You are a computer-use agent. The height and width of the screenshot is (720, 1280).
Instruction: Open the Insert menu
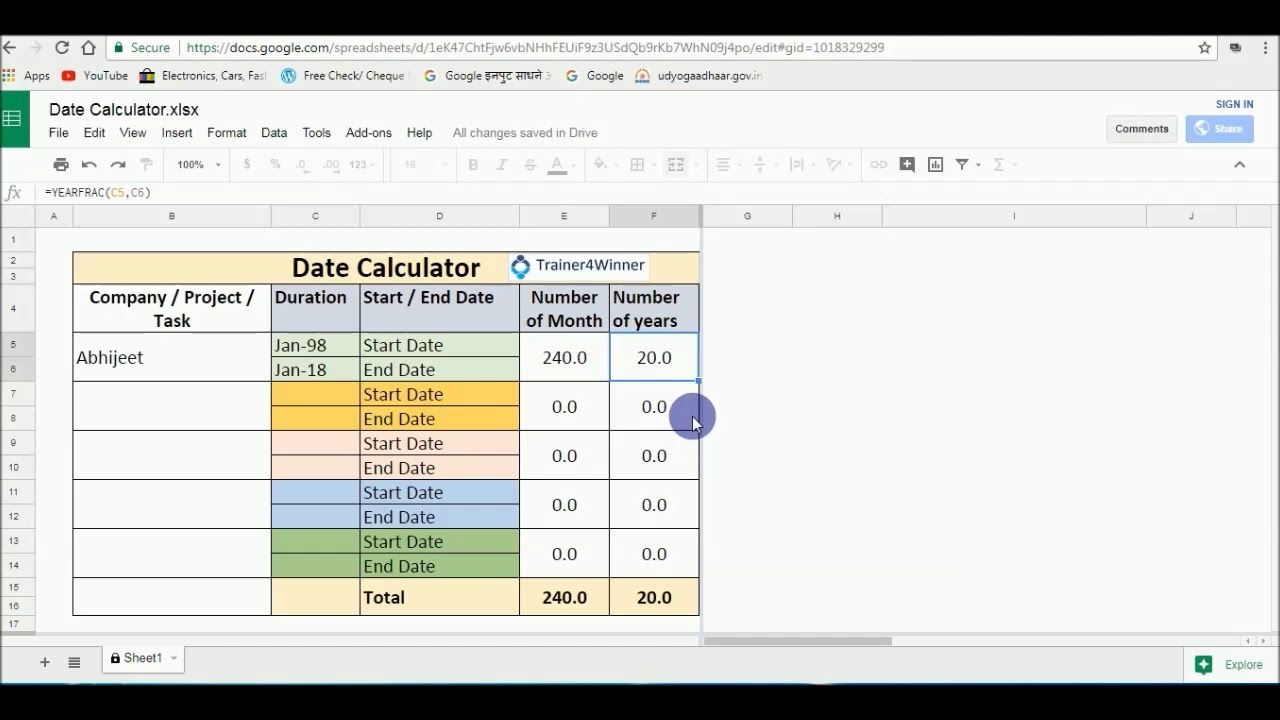point(177,133)
